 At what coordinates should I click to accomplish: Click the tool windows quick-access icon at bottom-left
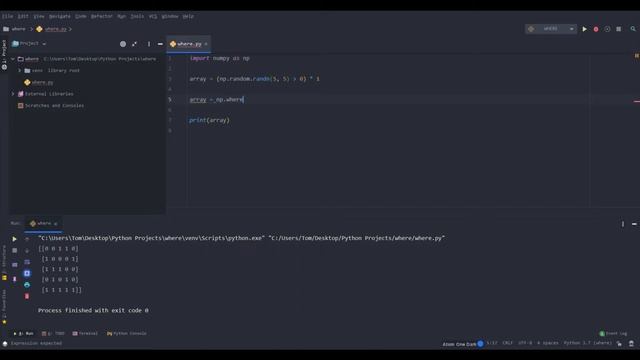(5, 344)
